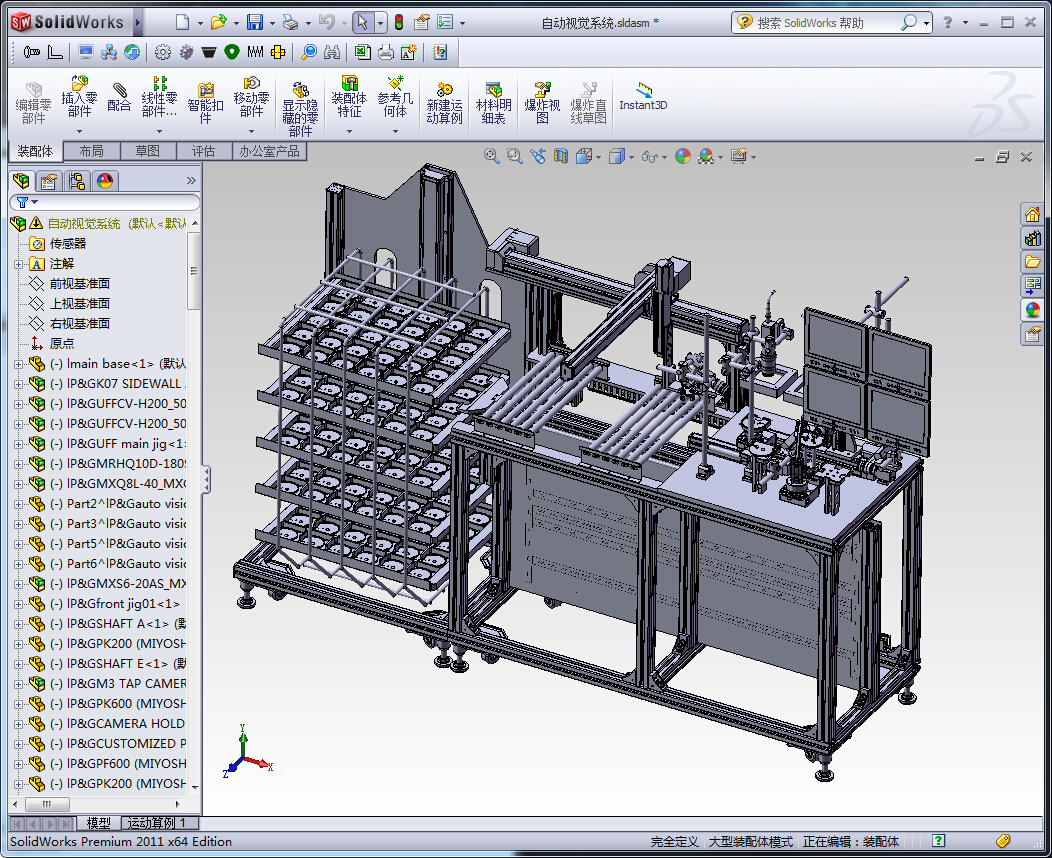Image resolution: width=1052 pixels, height=858 pixels.
Task: Toggle the Select arrow cursor tool
Action: (362, 22)
